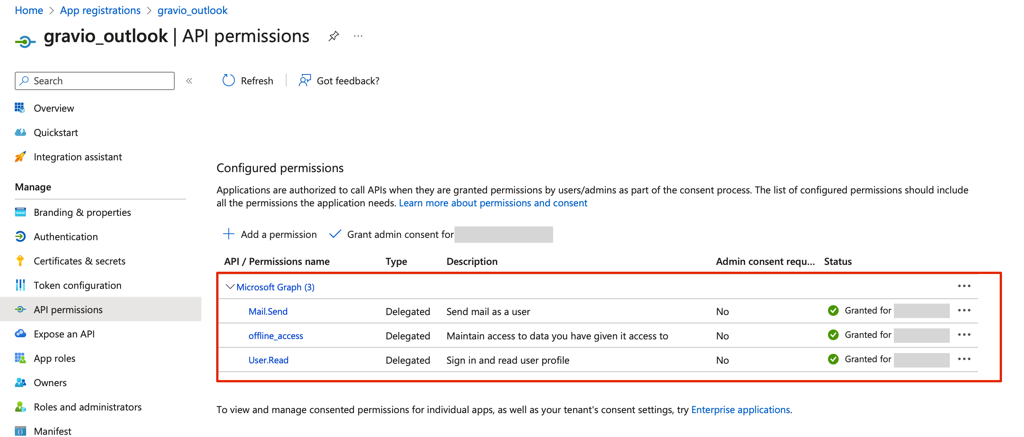Click the Token configuration bars icon

pyautogui.click(x=20, y=285)
